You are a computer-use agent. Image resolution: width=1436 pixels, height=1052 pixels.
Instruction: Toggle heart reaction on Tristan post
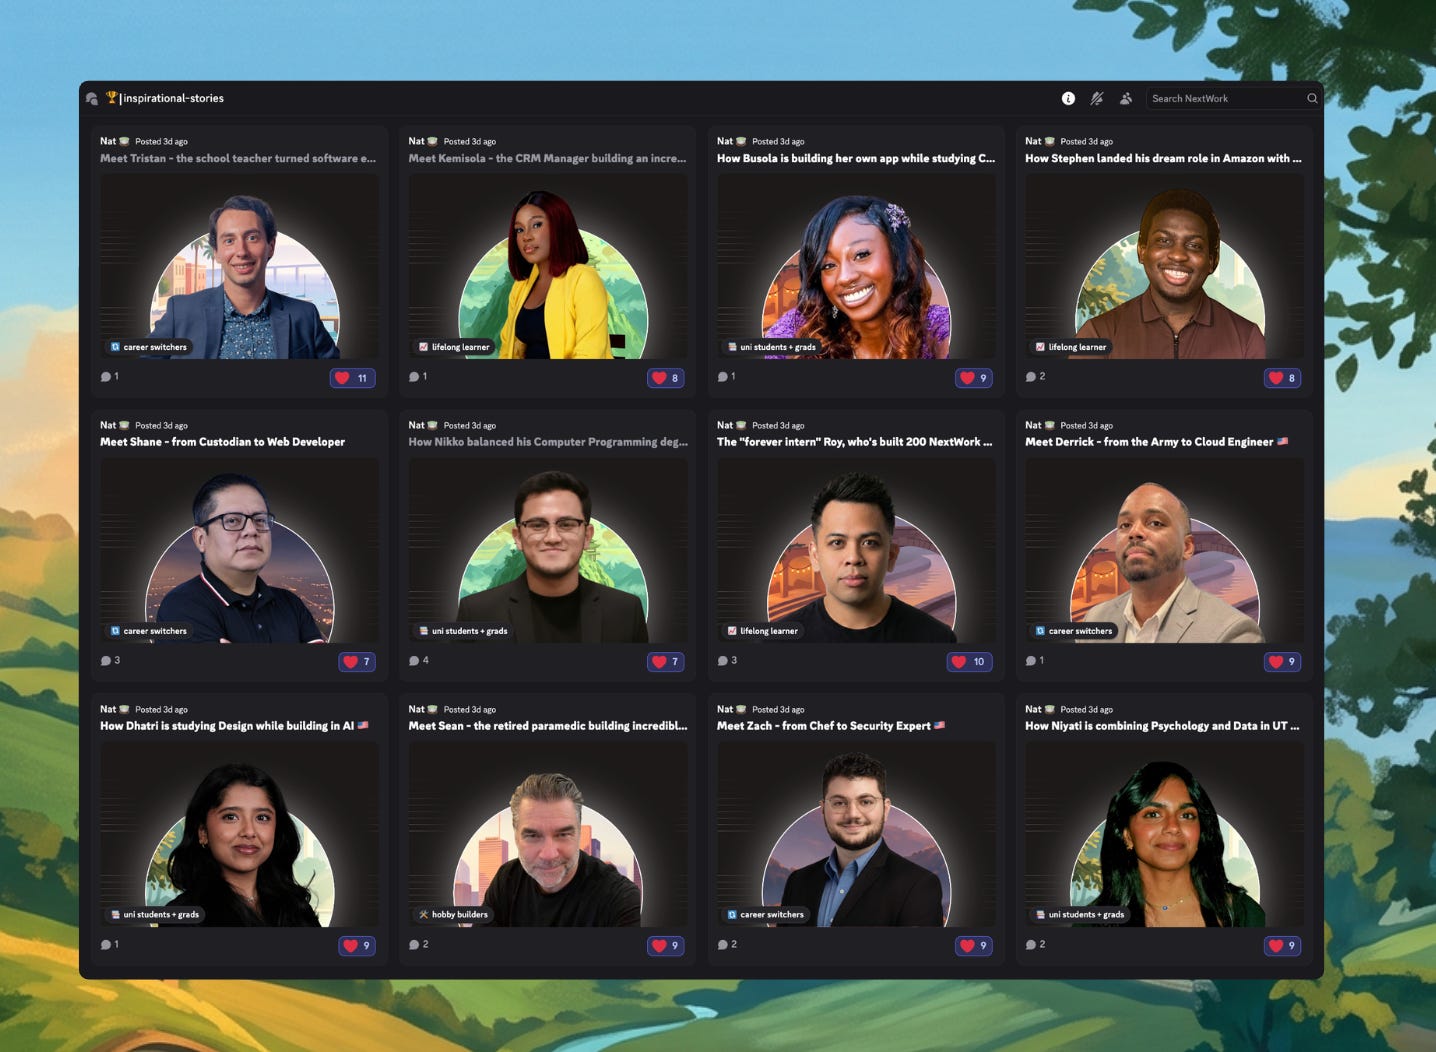(x=353, y=378)
